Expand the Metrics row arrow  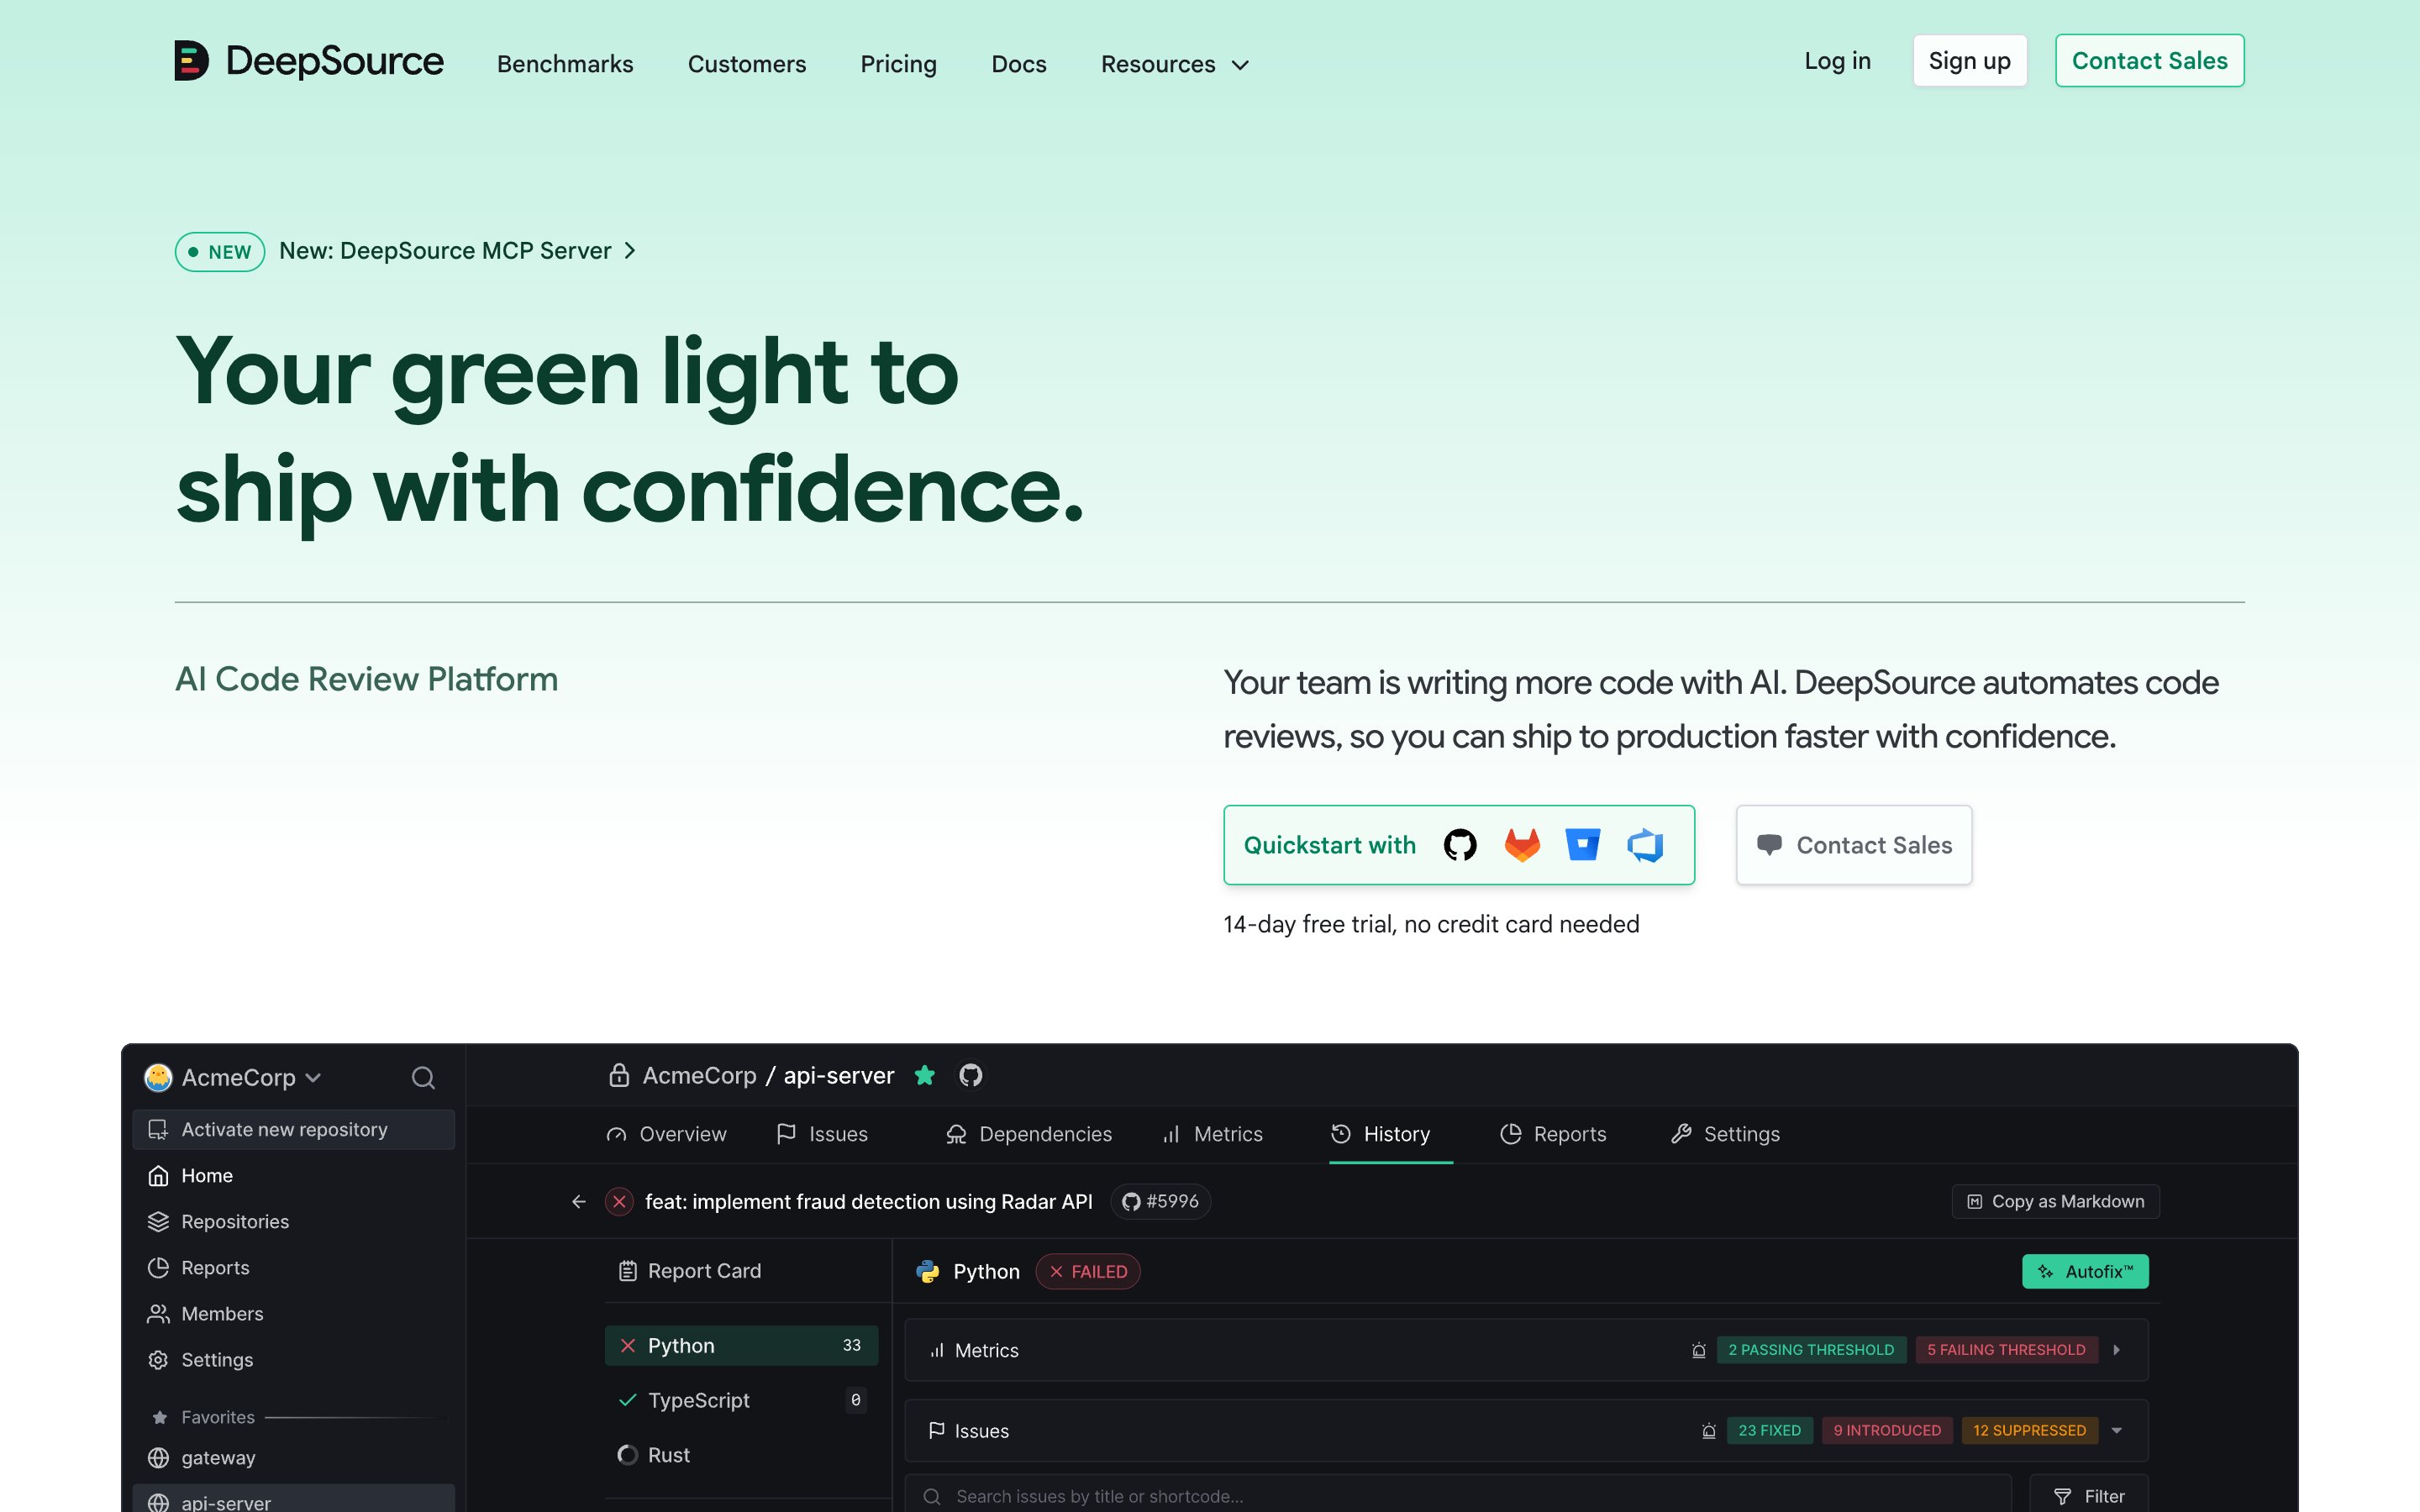2116,1350
